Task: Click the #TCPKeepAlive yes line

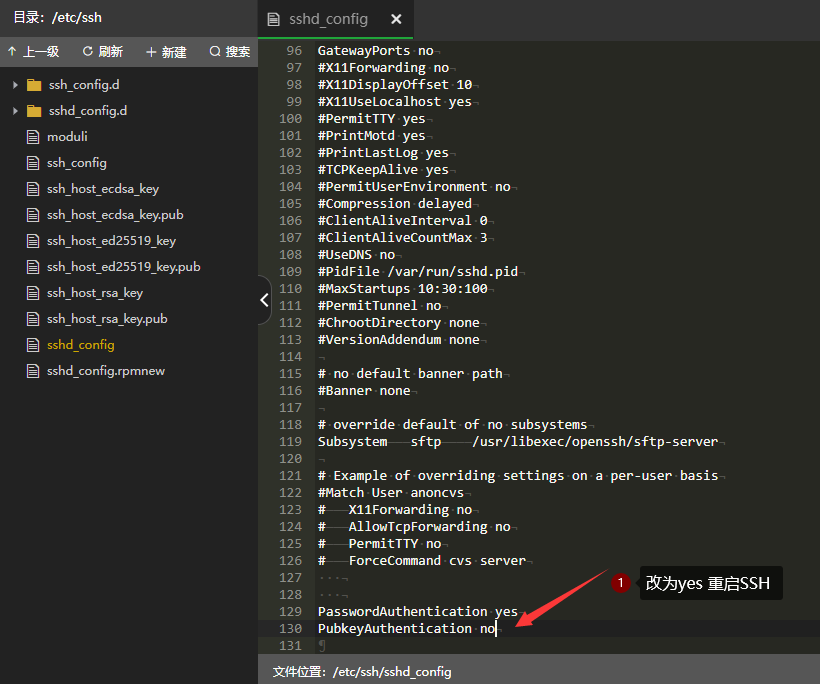Action: (383, 170)
